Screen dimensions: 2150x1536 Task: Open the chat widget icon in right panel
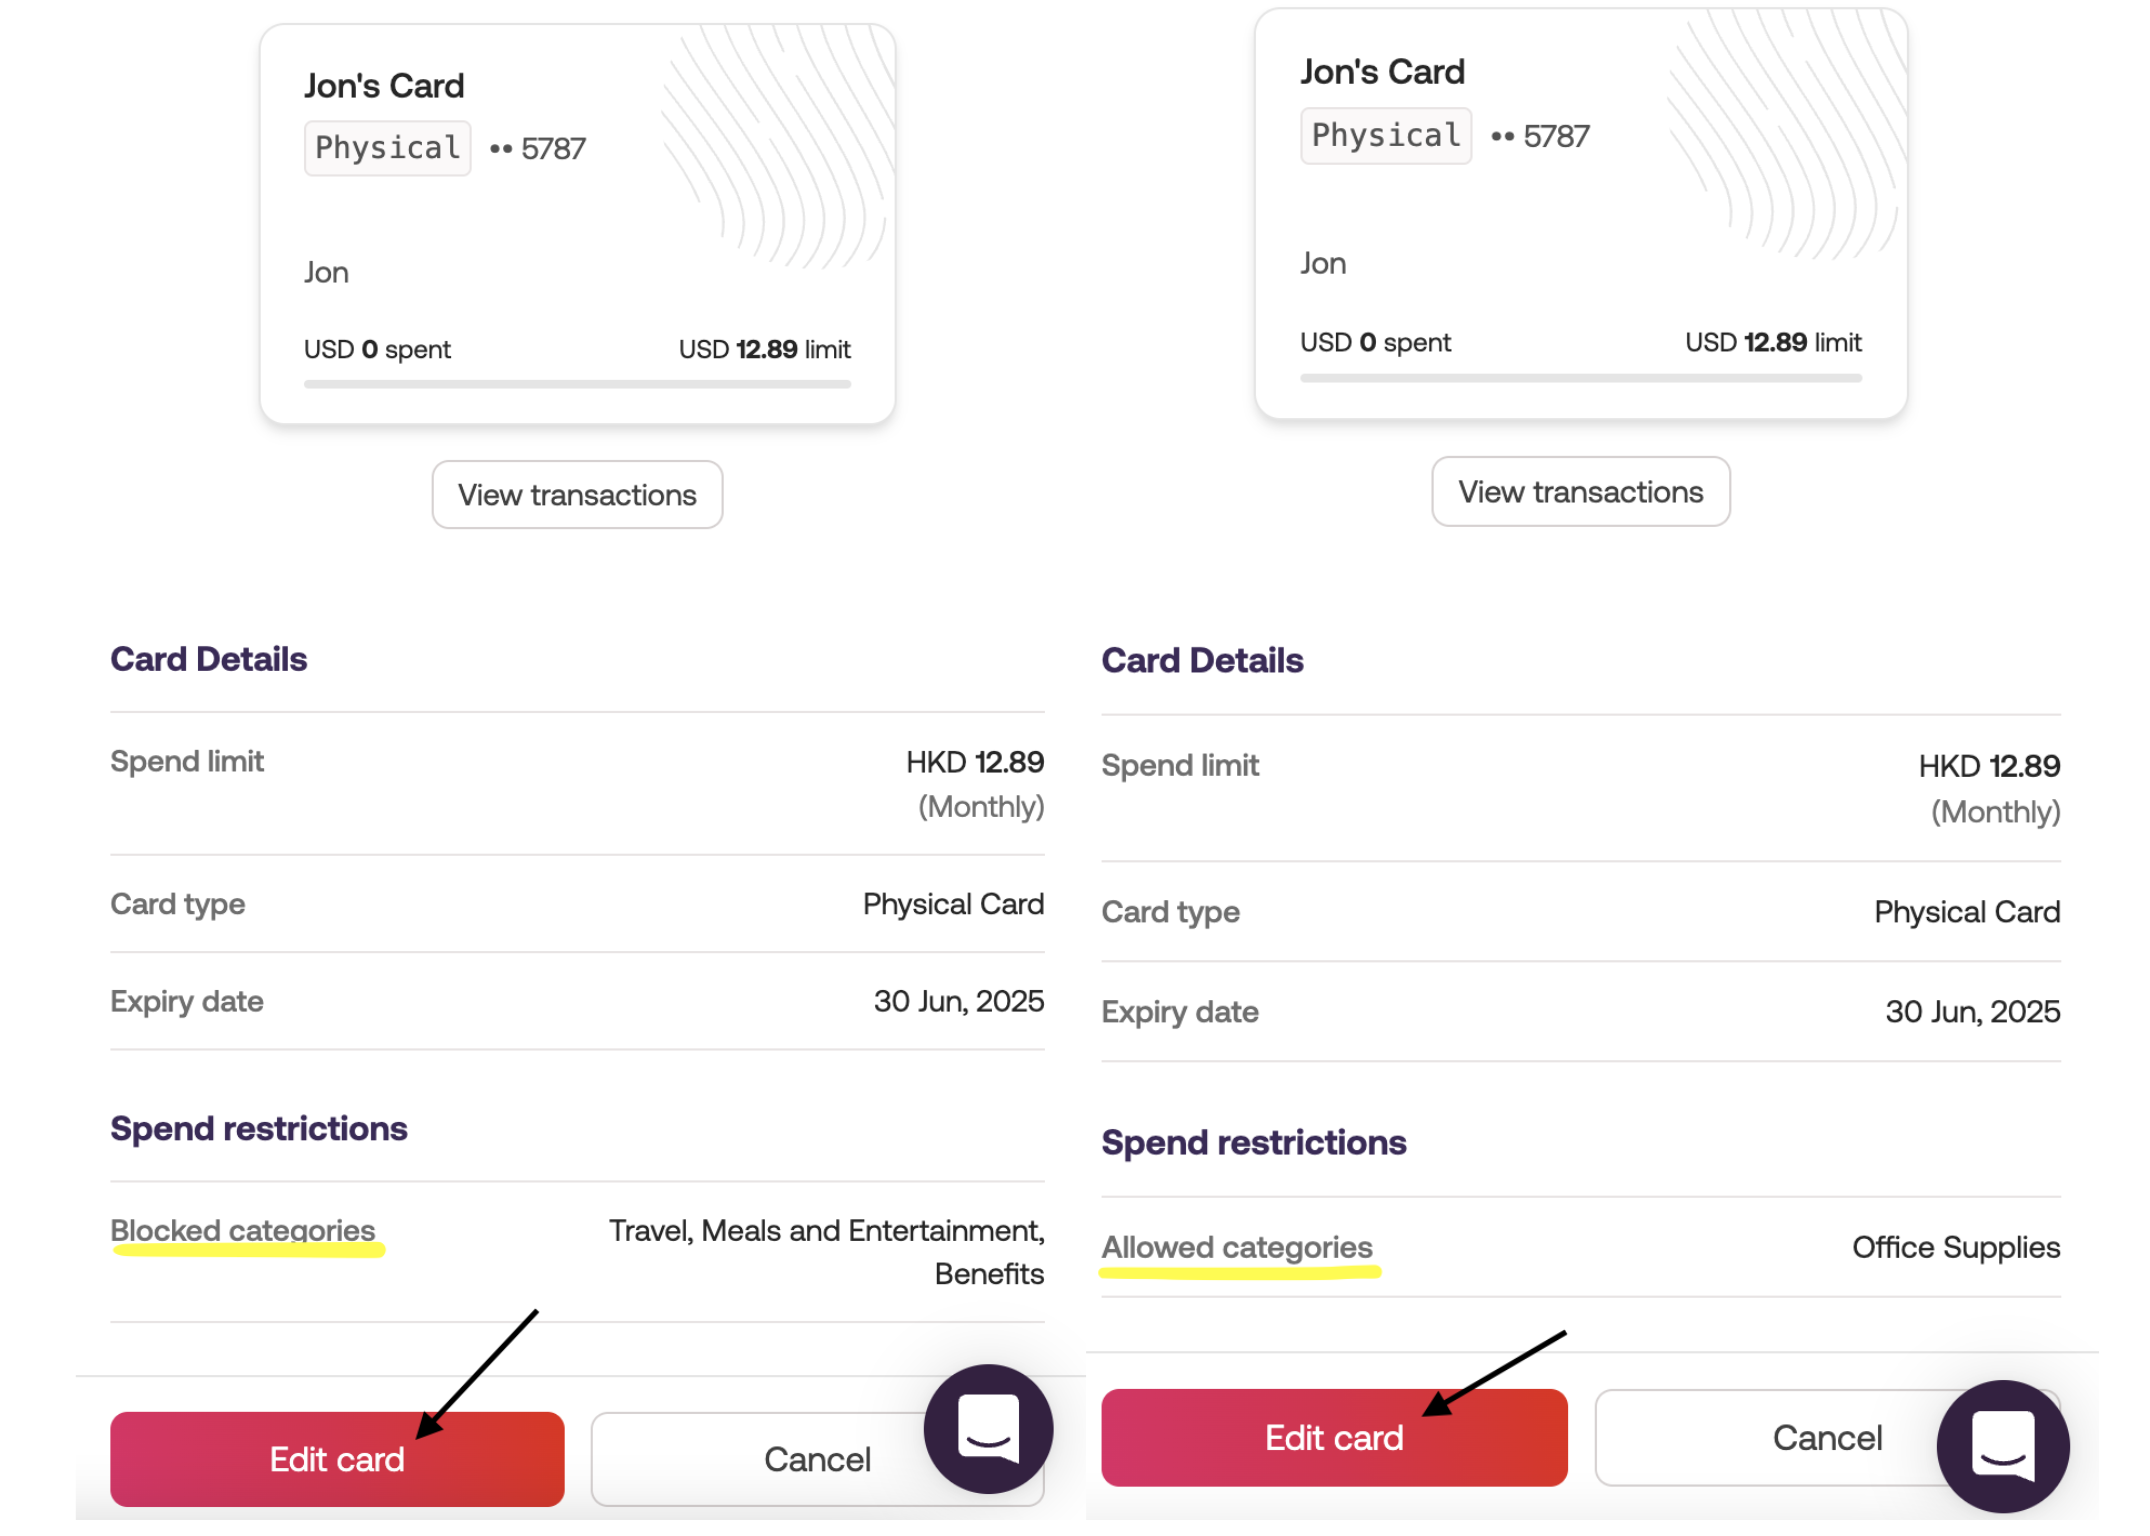pos(2002,1445)
